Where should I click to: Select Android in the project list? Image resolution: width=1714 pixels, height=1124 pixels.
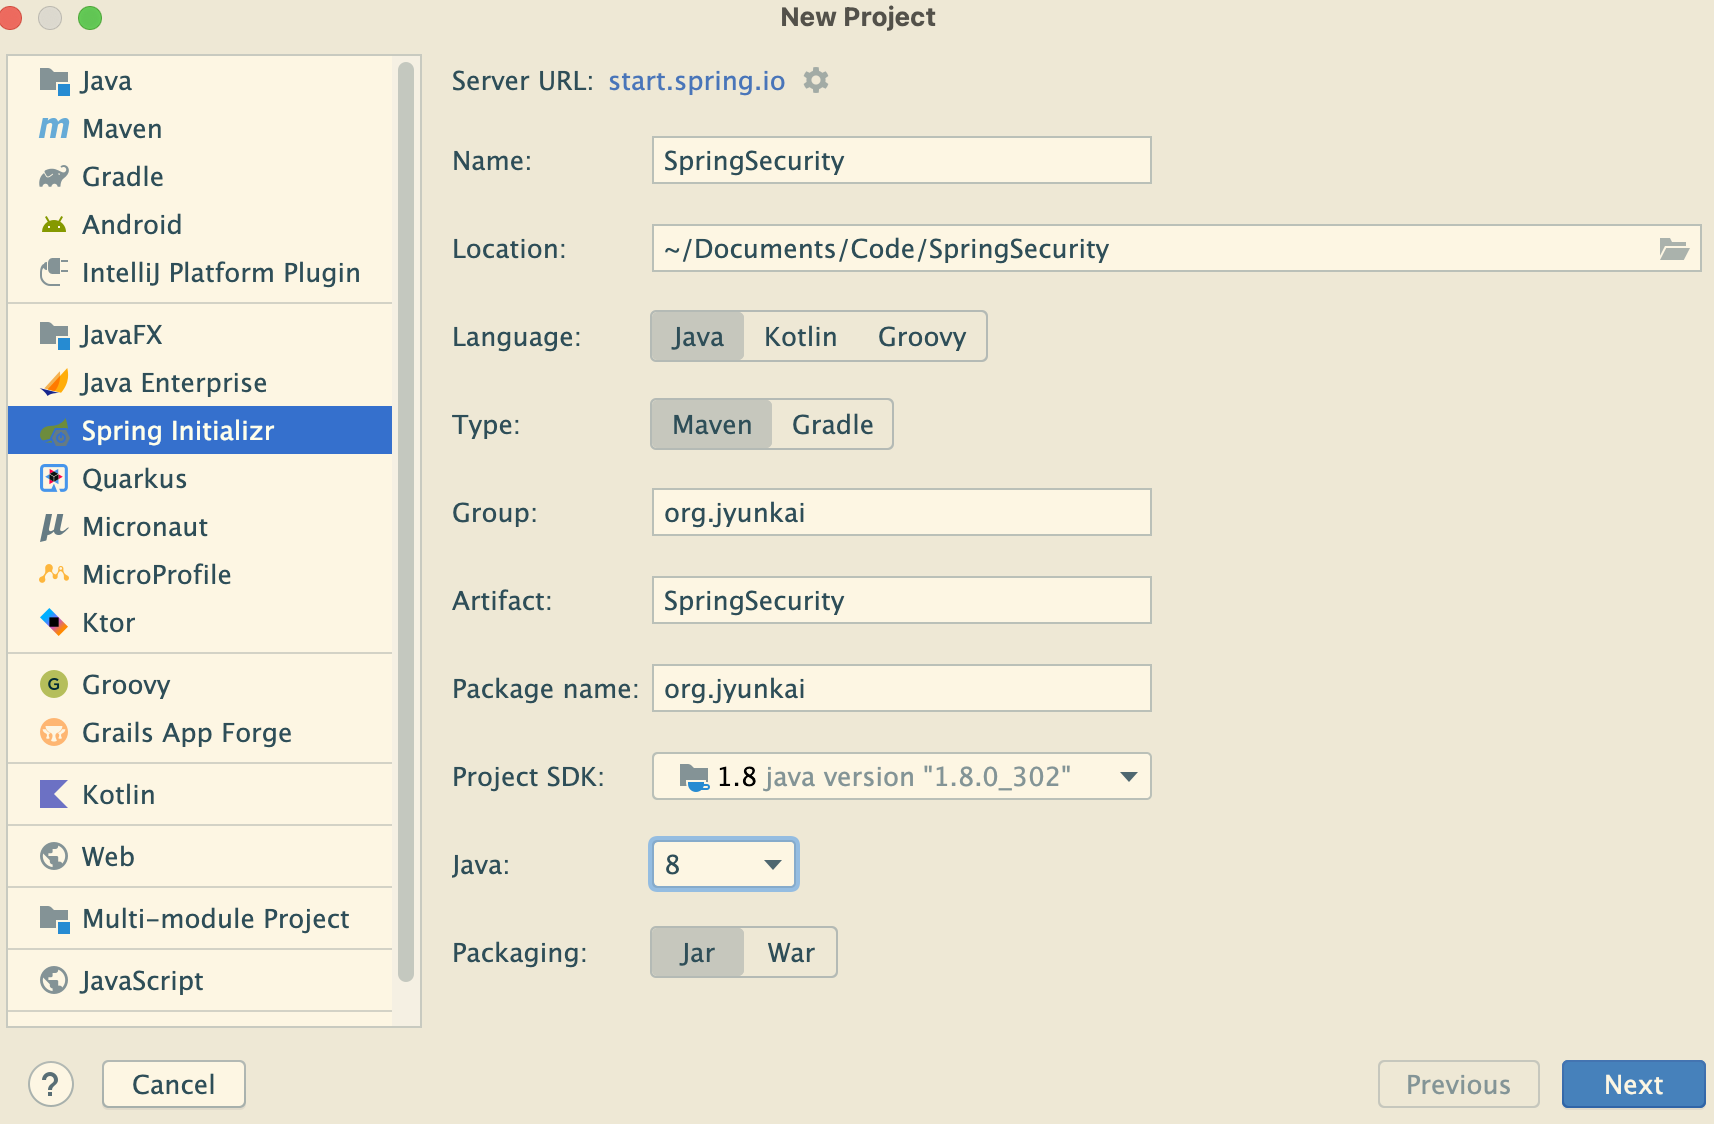200,225
